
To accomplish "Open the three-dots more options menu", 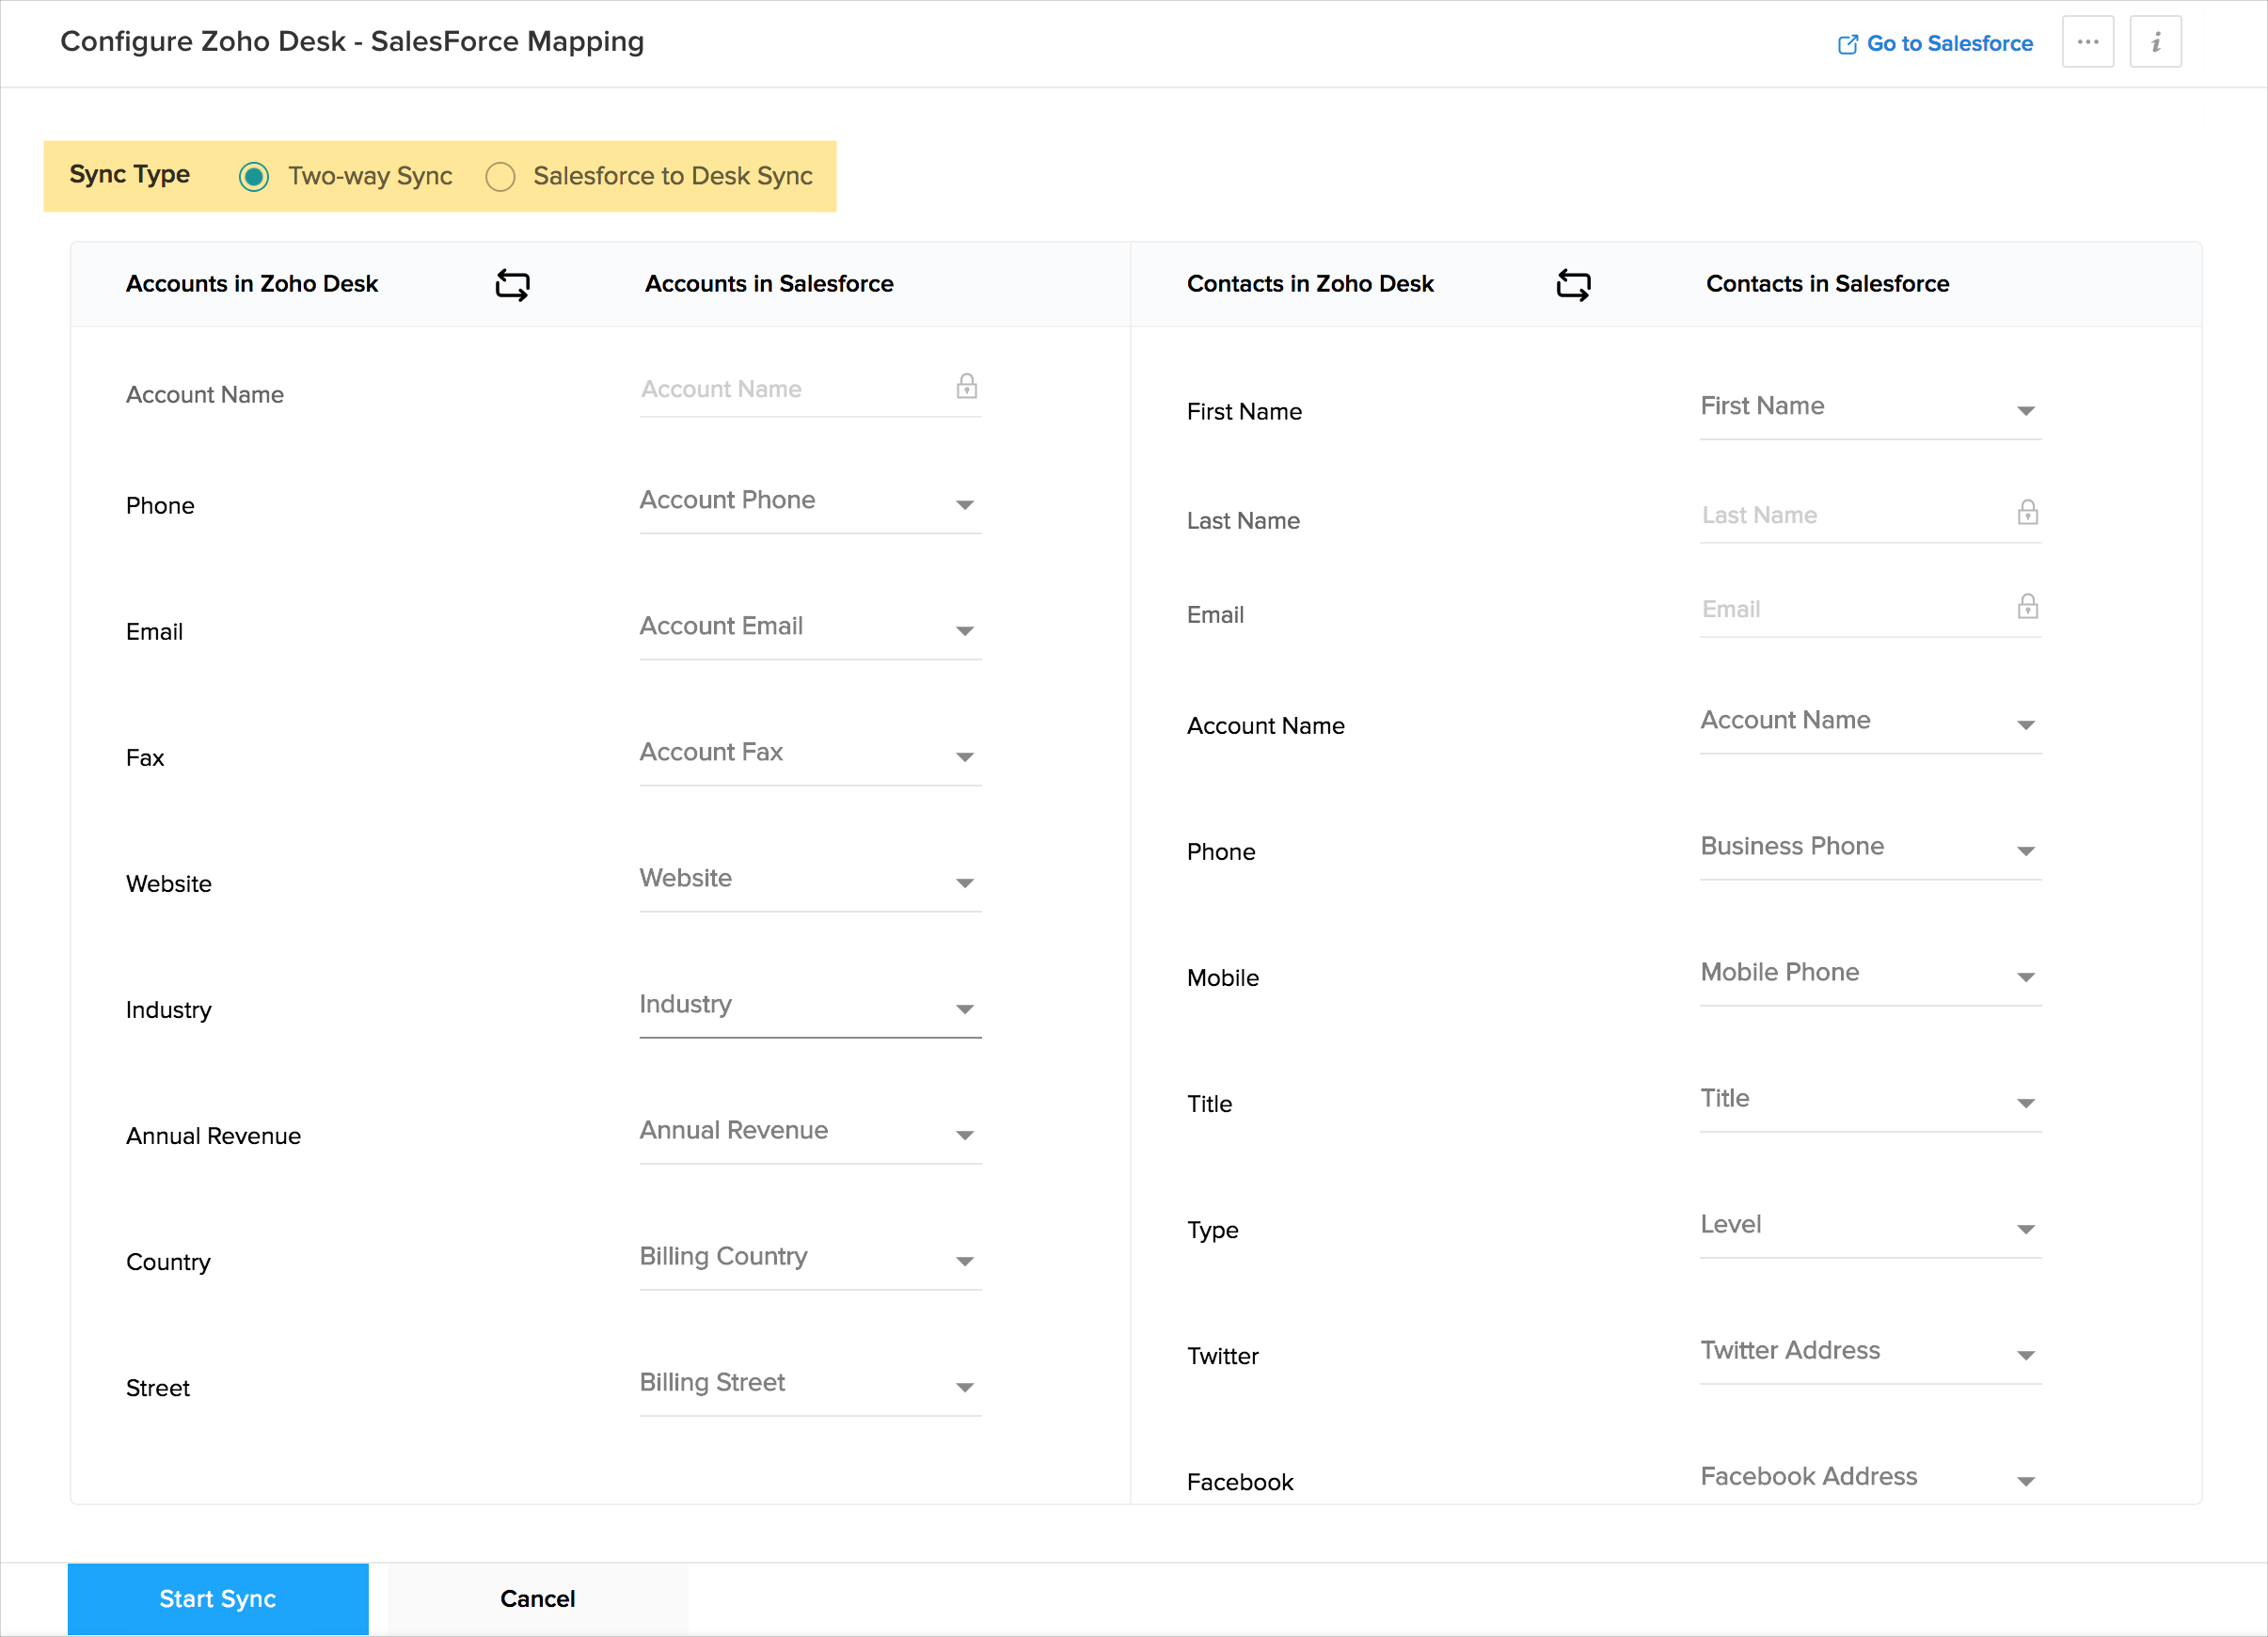I will (x=2087, y=42).
